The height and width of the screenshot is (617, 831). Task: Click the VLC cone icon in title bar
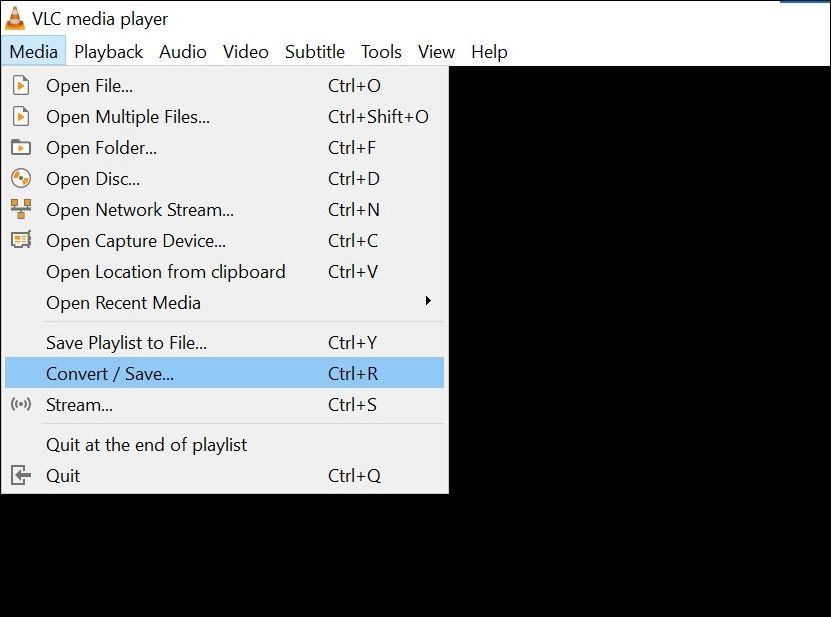point(15,19)
